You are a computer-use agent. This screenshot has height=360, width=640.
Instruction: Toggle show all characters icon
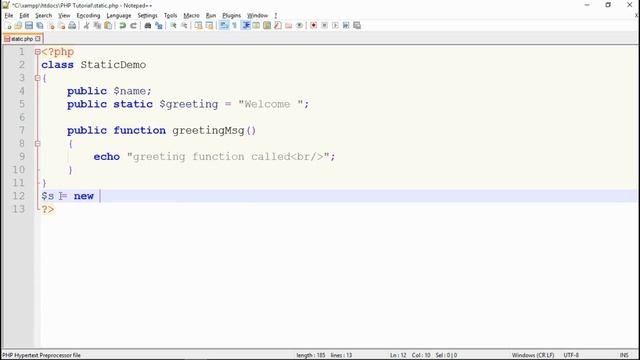(x=235, y=26)
